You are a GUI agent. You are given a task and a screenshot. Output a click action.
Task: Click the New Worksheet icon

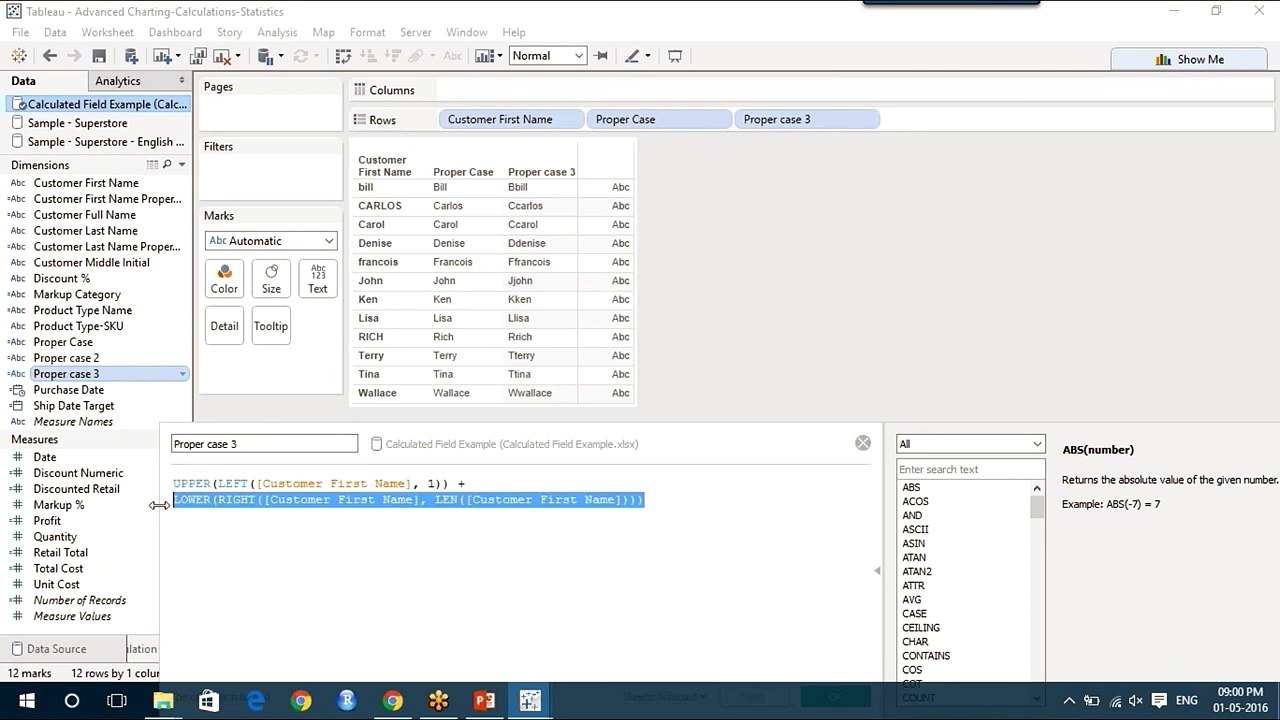pos(161,56)
